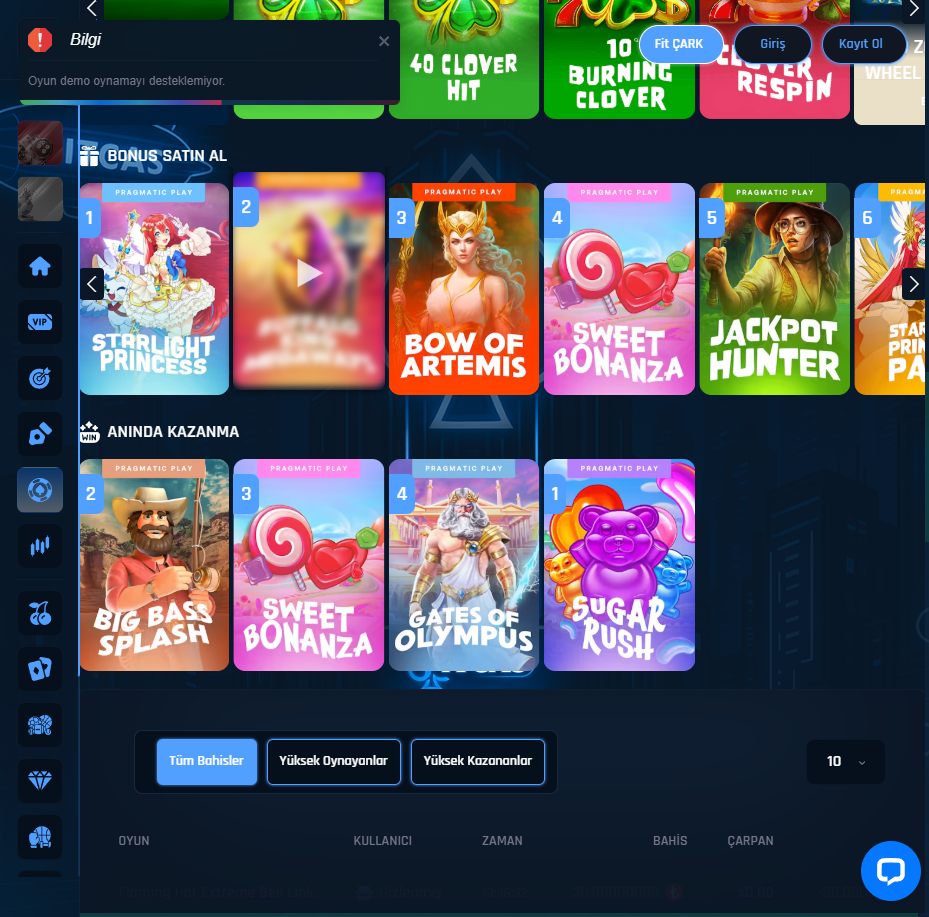
Task: Click the Kayıt Ol register button
Action: tap(863, 44)
